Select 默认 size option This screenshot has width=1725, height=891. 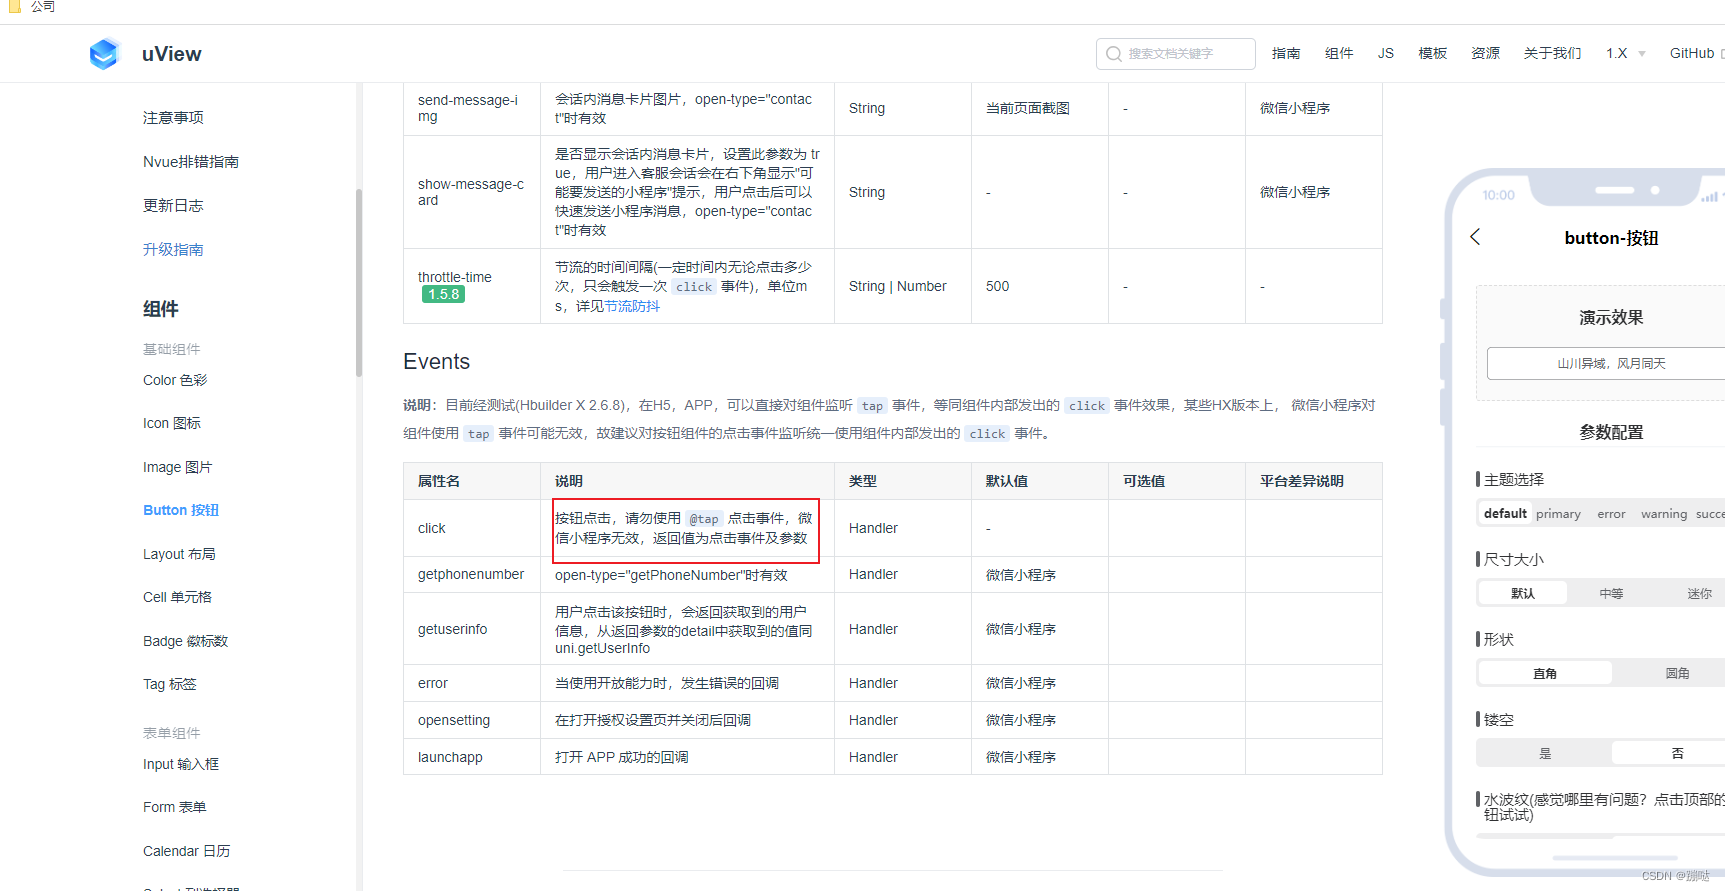1523,593
